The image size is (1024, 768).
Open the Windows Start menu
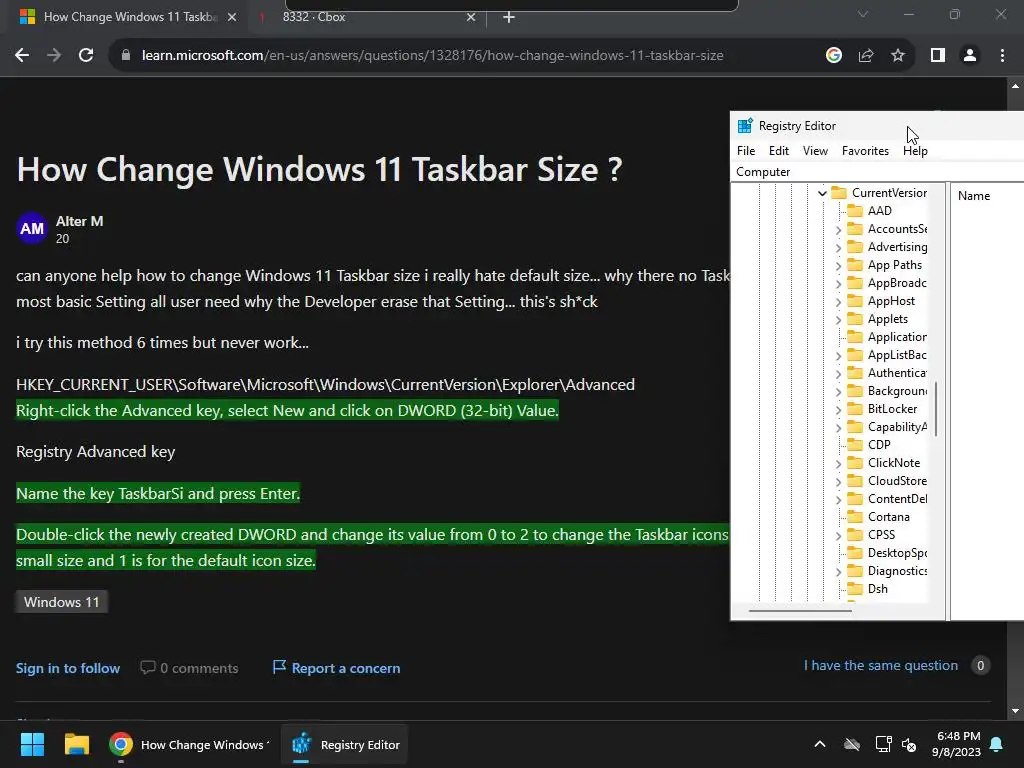click(x=32, y=744)
